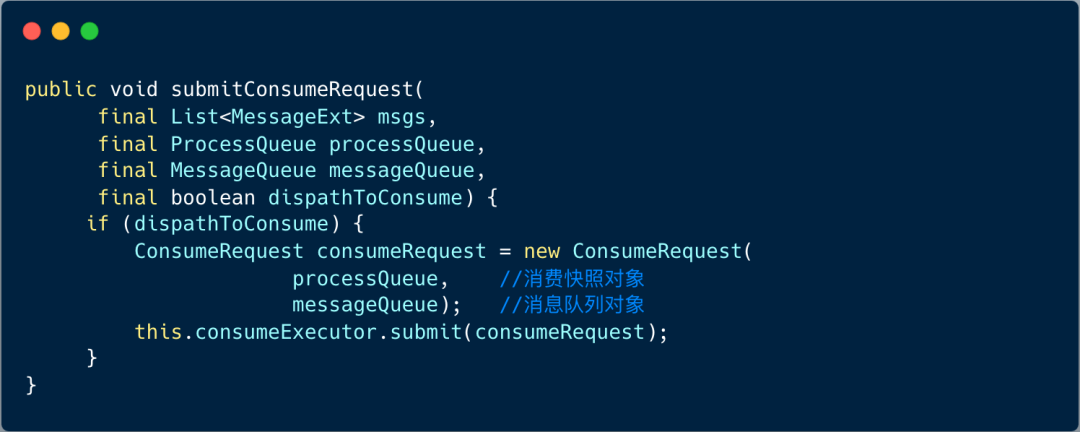Click the green maximize window dot
Image resolution: width=1080 pixels, height=432 pixels.
click(x=90, y=31)
